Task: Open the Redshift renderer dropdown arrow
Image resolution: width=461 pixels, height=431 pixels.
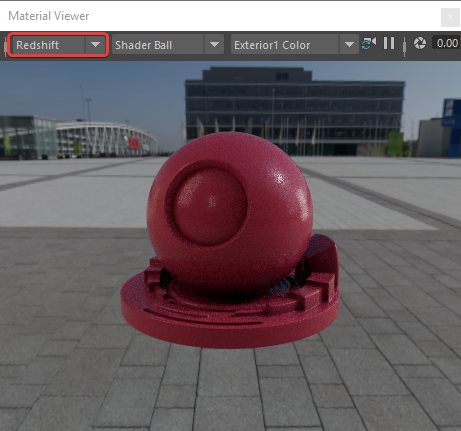Action: [95, 44]
